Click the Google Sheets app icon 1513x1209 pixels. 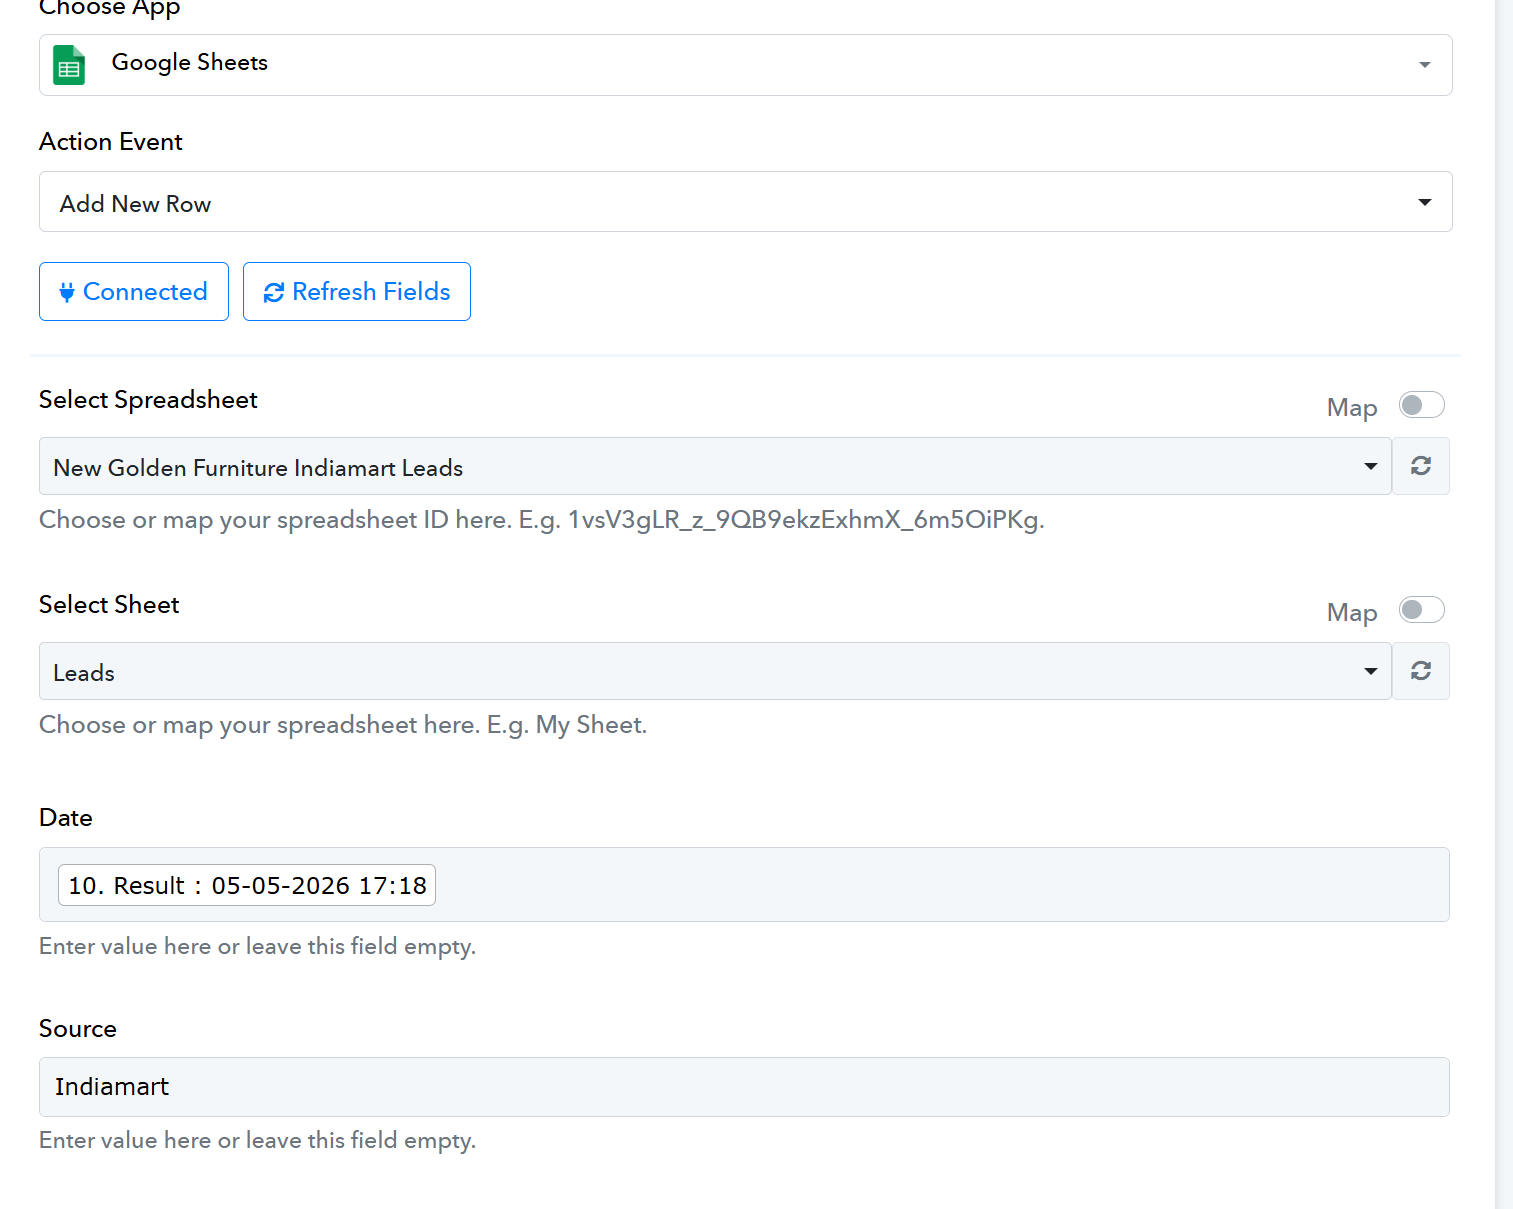click(69, 65)
